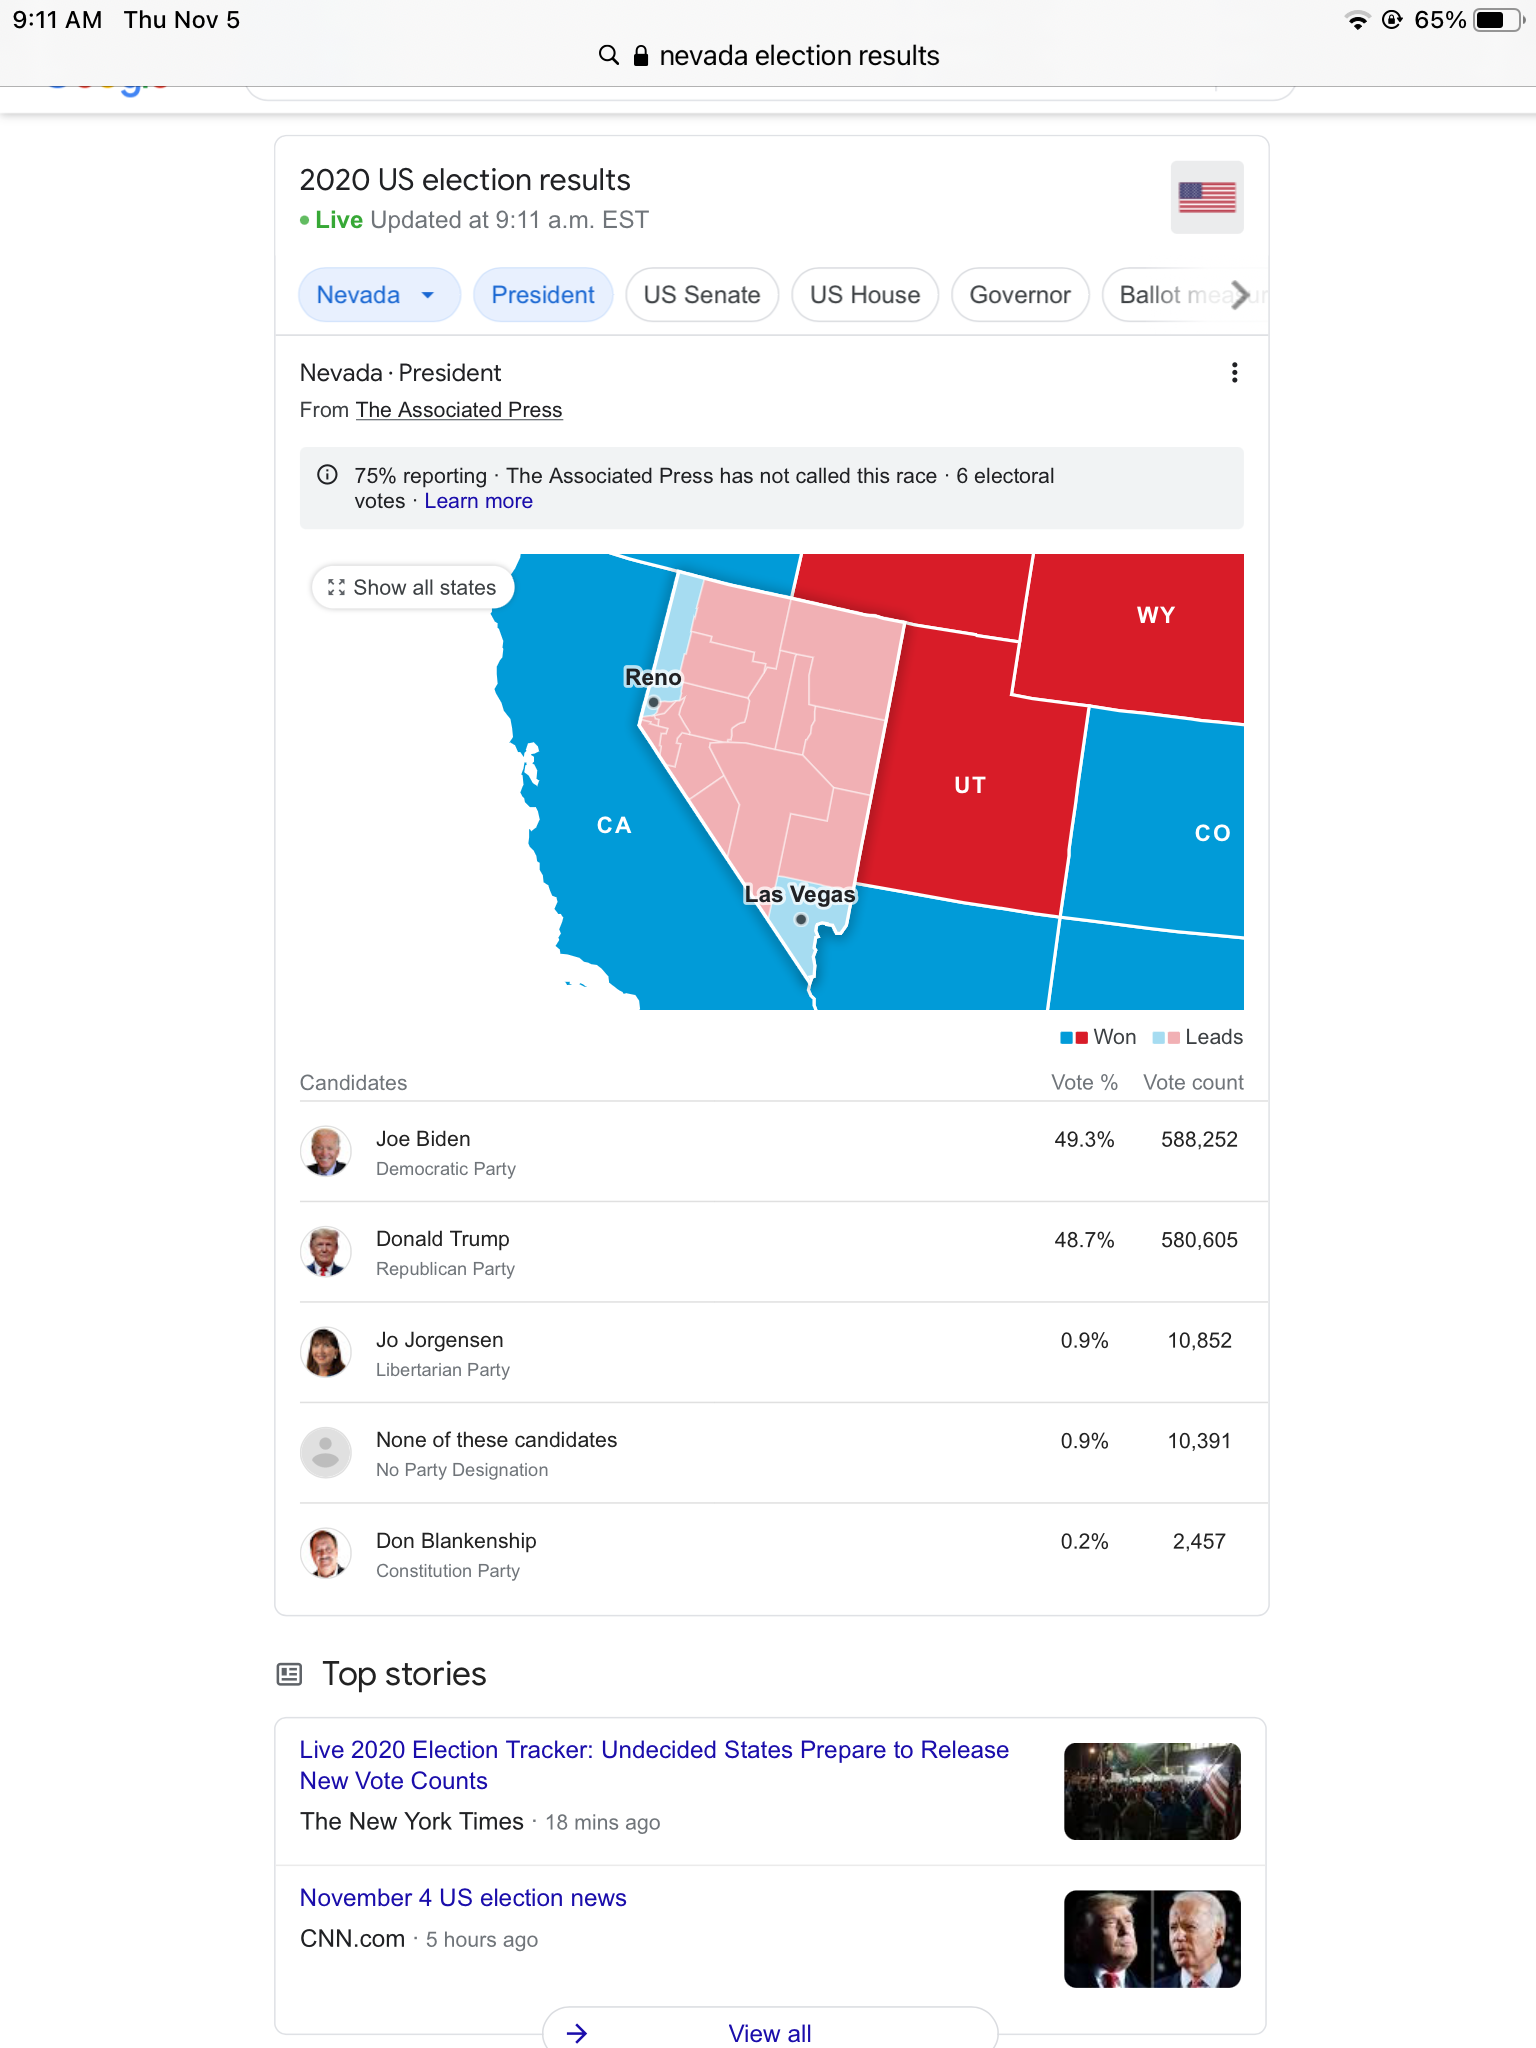The height and width of the screenshot is (2048, 1536).
Task: Click the US flag icon
Action: (1206, 197)
